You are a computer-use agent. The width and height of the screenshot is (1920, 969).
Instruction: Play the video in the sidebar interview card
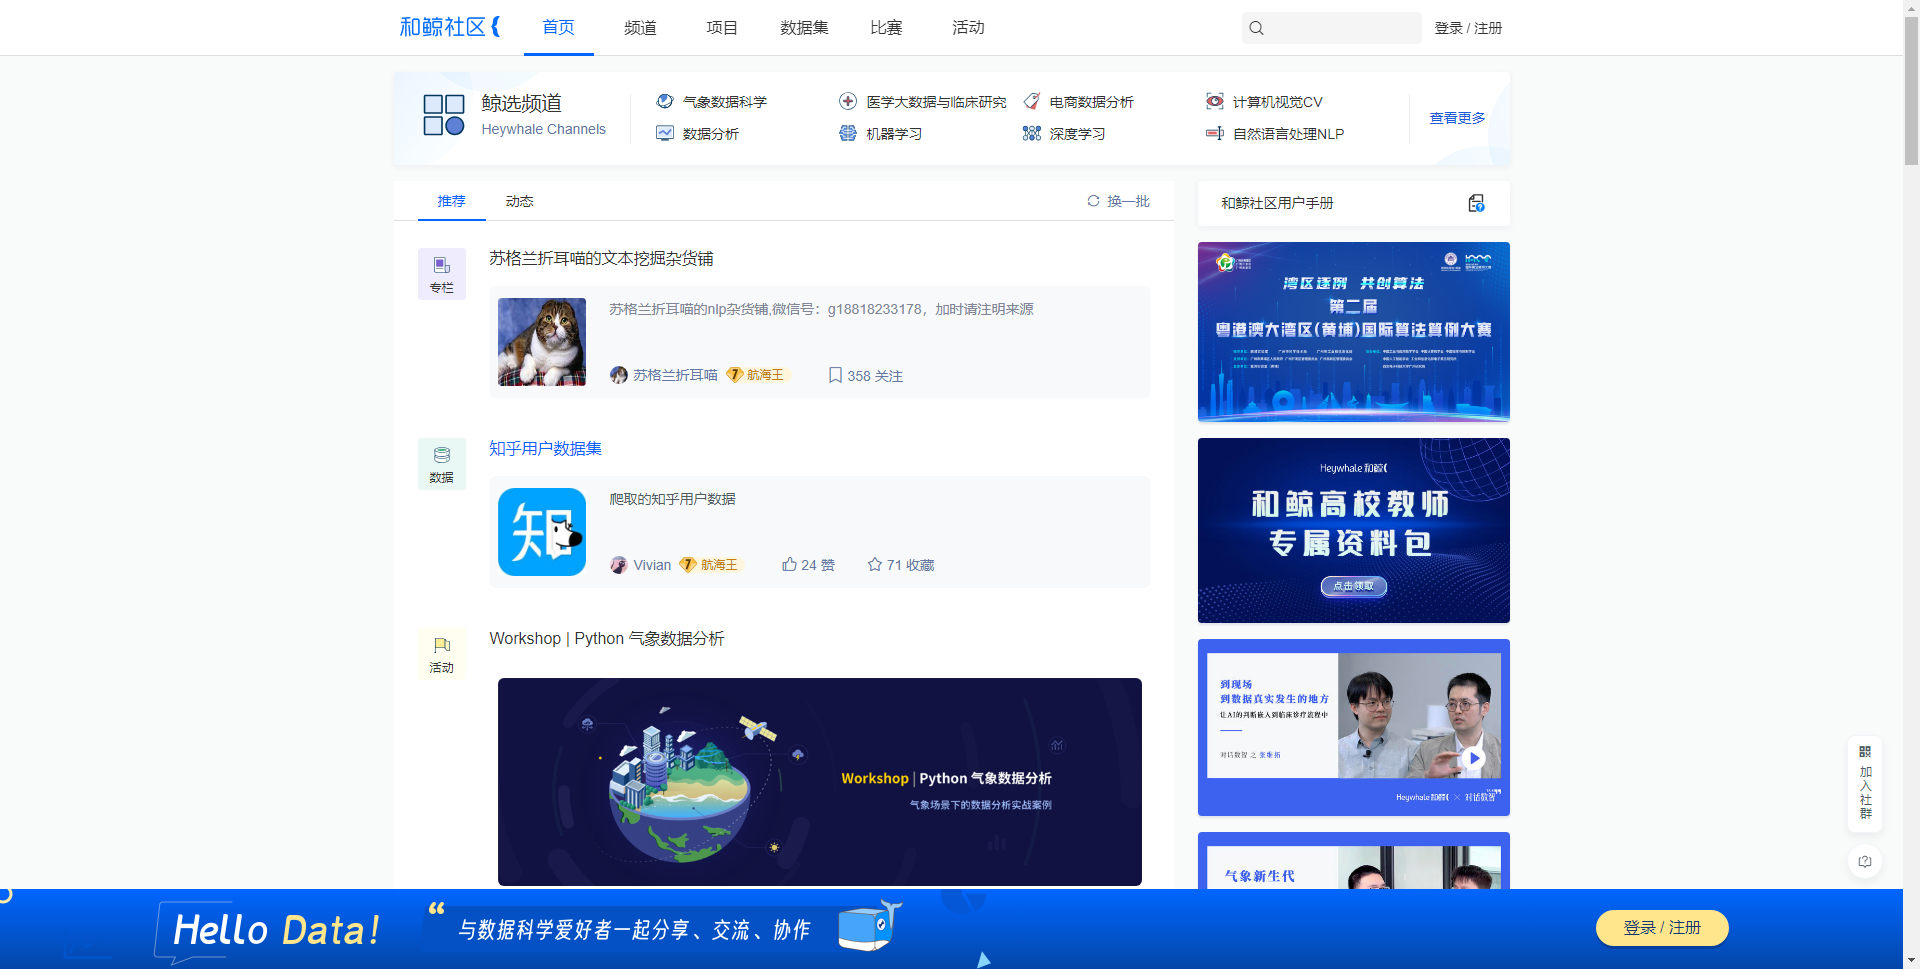click(x=1474, y=758)
